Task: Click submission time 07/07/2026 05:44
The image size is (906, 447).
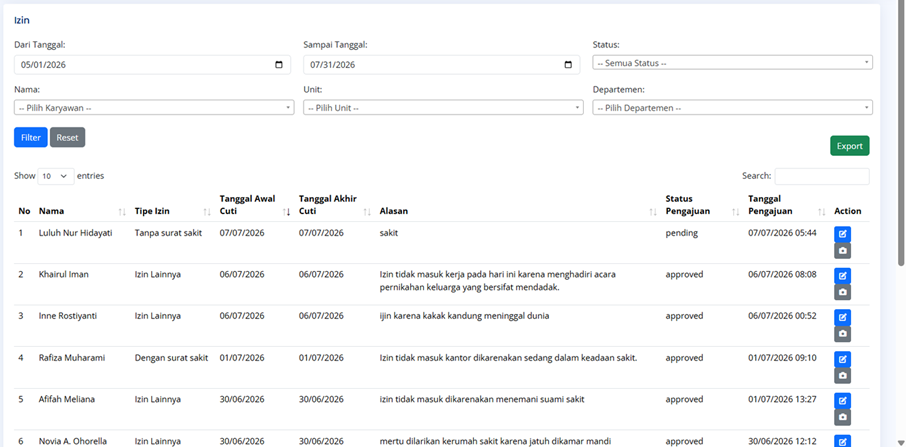Action: (x=782, y=233)
